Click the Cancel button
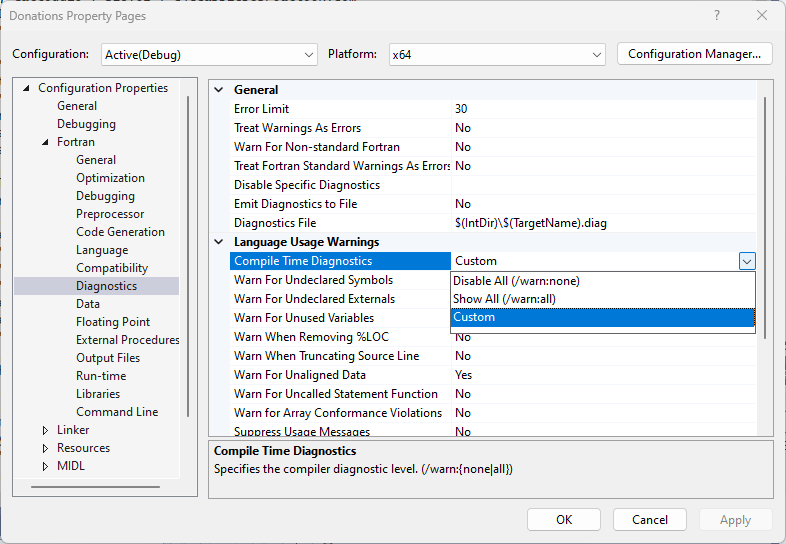The image size is (786, 544). (x=650, y=519)
